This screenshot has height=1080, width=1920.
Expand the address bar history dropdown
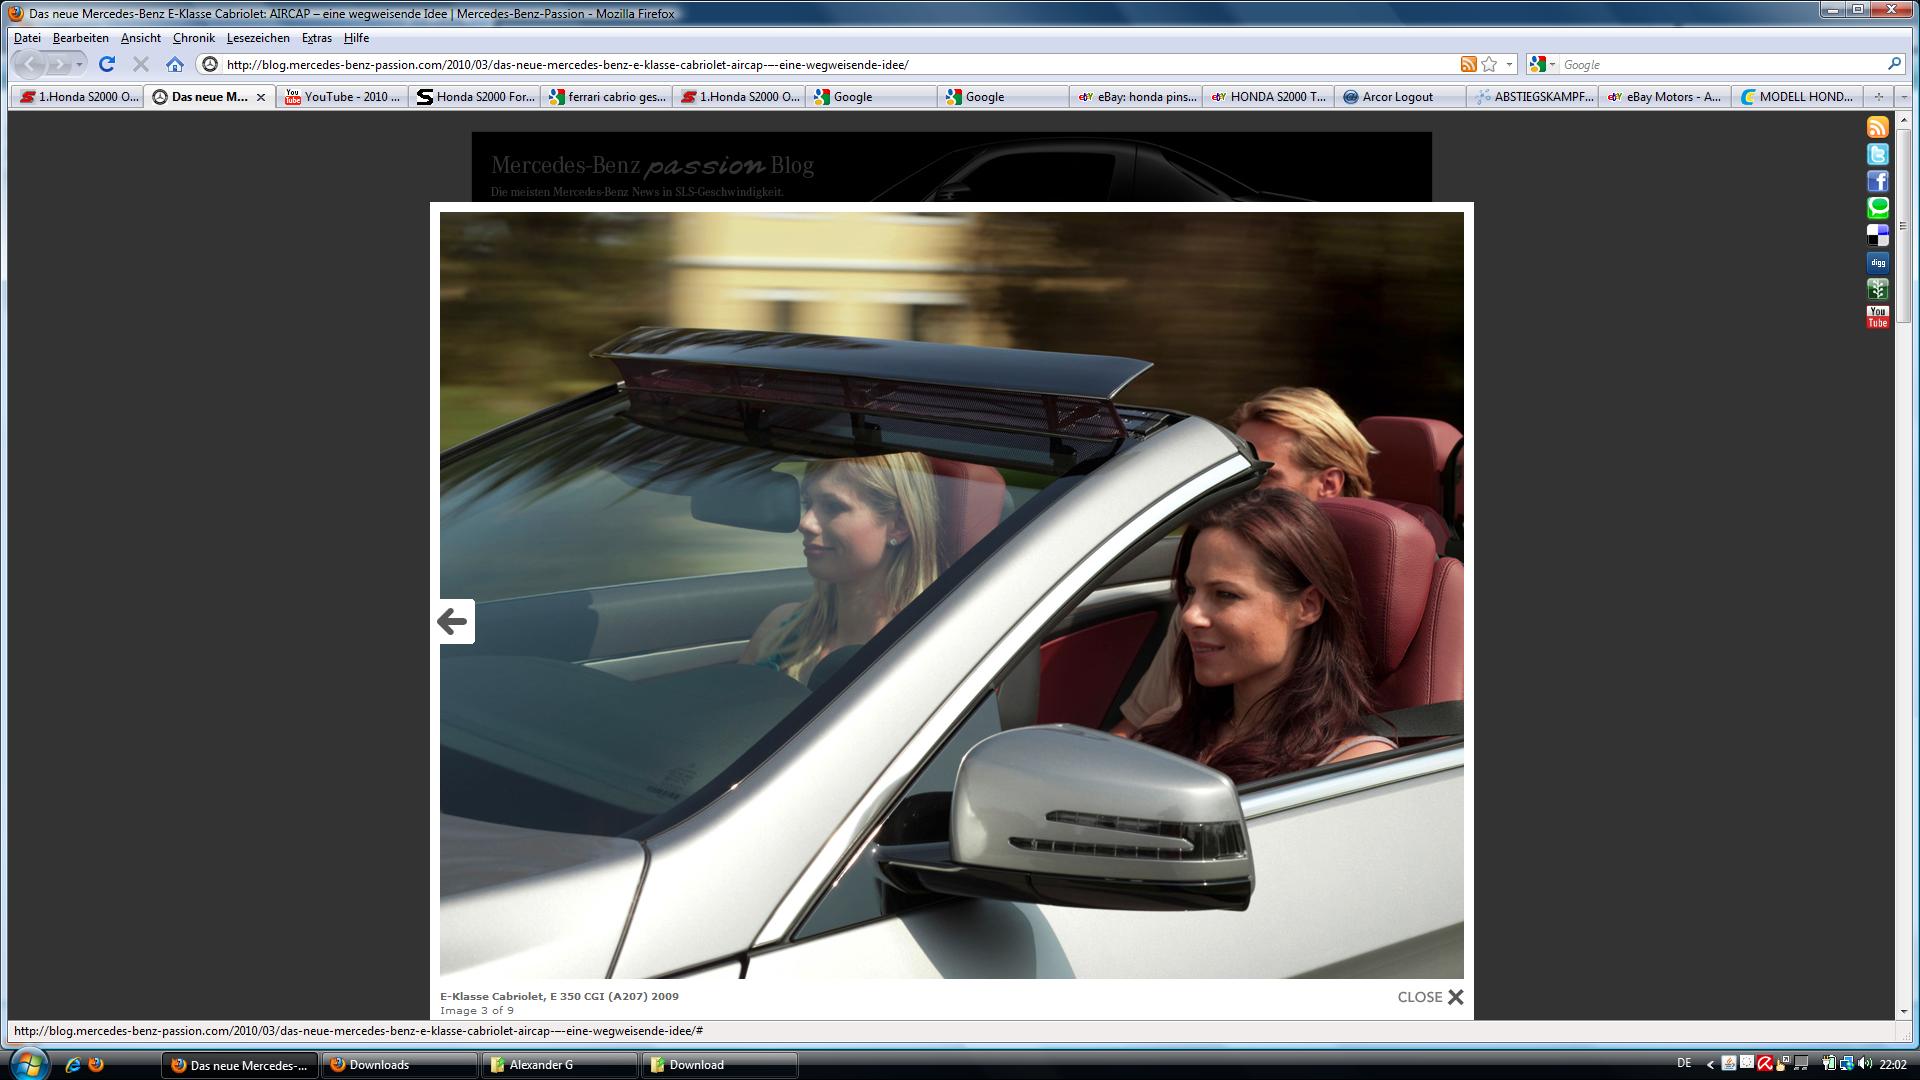pos(1509,64)
